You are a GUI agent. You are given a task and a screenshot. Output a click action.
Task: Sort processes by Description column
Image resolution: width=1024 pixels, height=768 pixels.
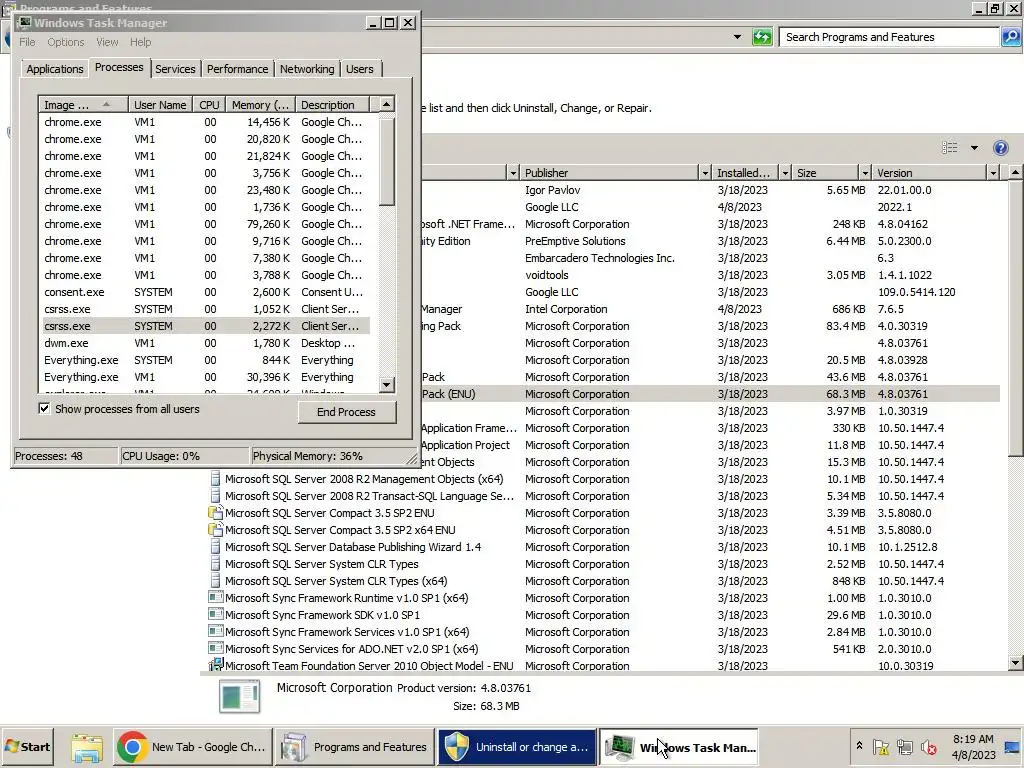(x=332, y=105)
